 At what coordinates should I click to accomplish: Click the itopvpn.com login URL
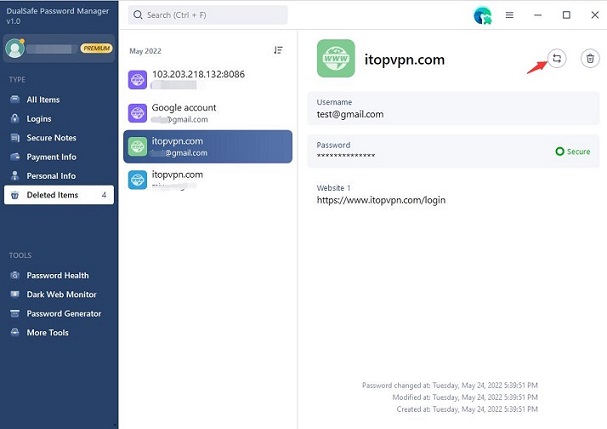point(381,200)
